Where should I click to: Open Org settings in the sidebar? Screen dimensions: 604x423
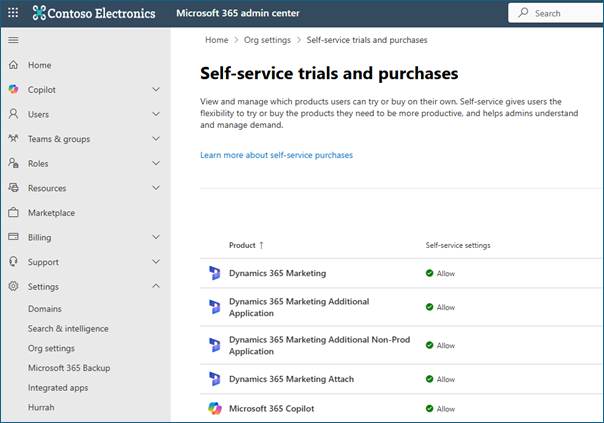pyautogui.click(x=51, y=349)
